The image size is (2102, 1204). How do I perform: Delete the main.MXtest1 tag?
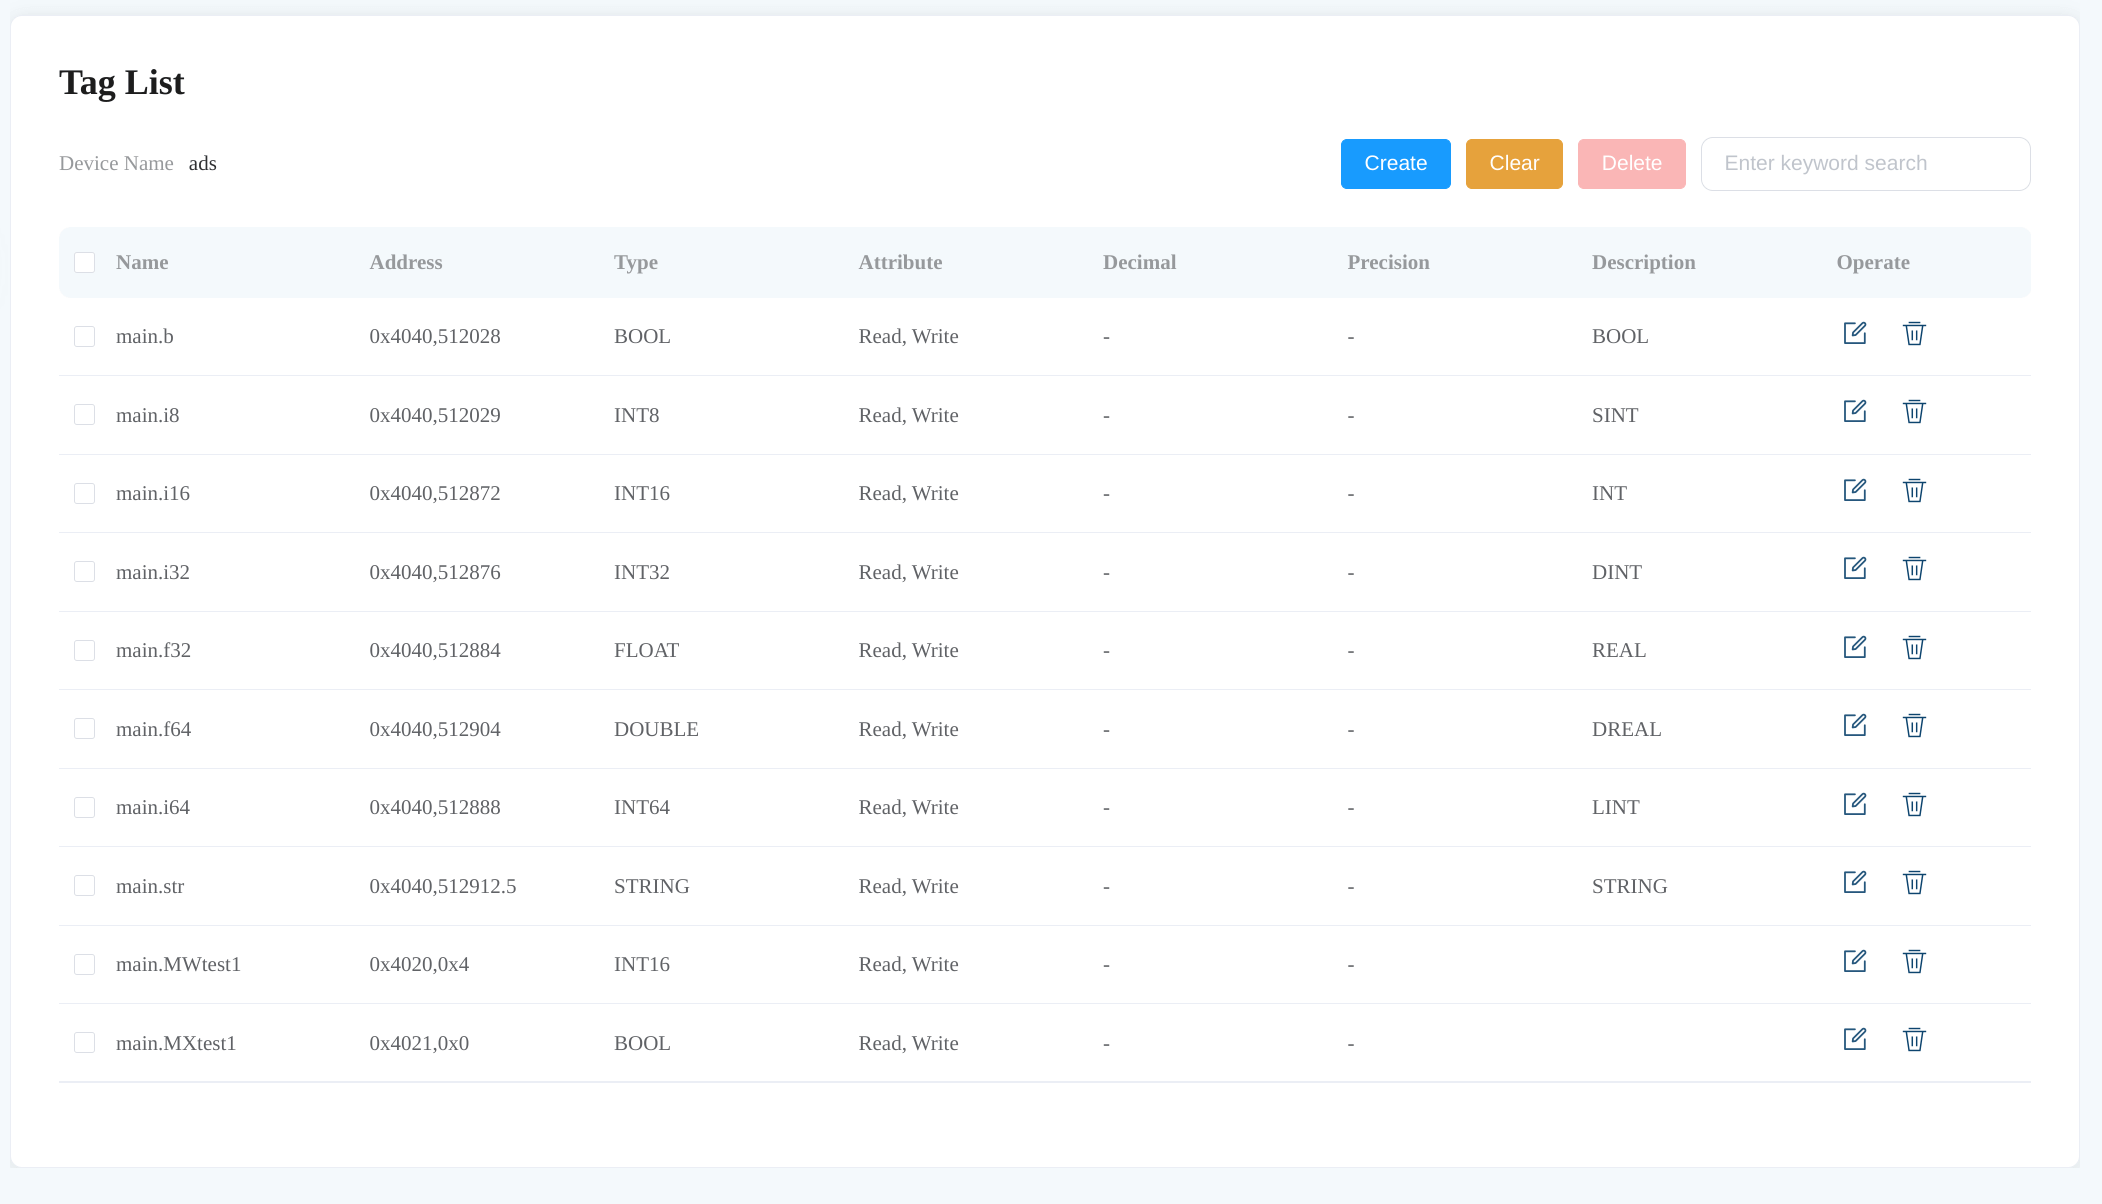coord(1914,1040)
